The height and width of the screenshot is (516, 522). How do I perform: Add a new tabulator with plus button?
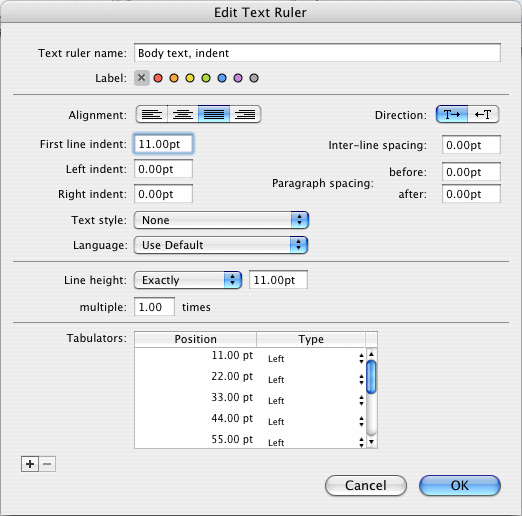30,464
